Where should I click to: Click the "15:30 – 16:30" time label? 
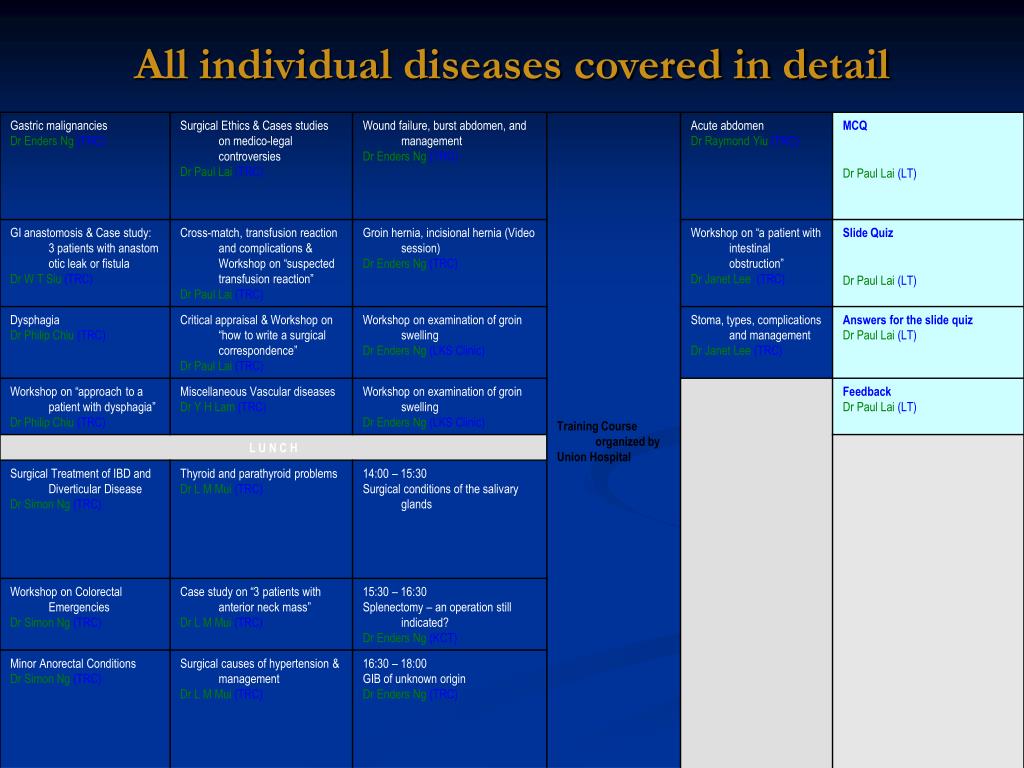(394, 592)
